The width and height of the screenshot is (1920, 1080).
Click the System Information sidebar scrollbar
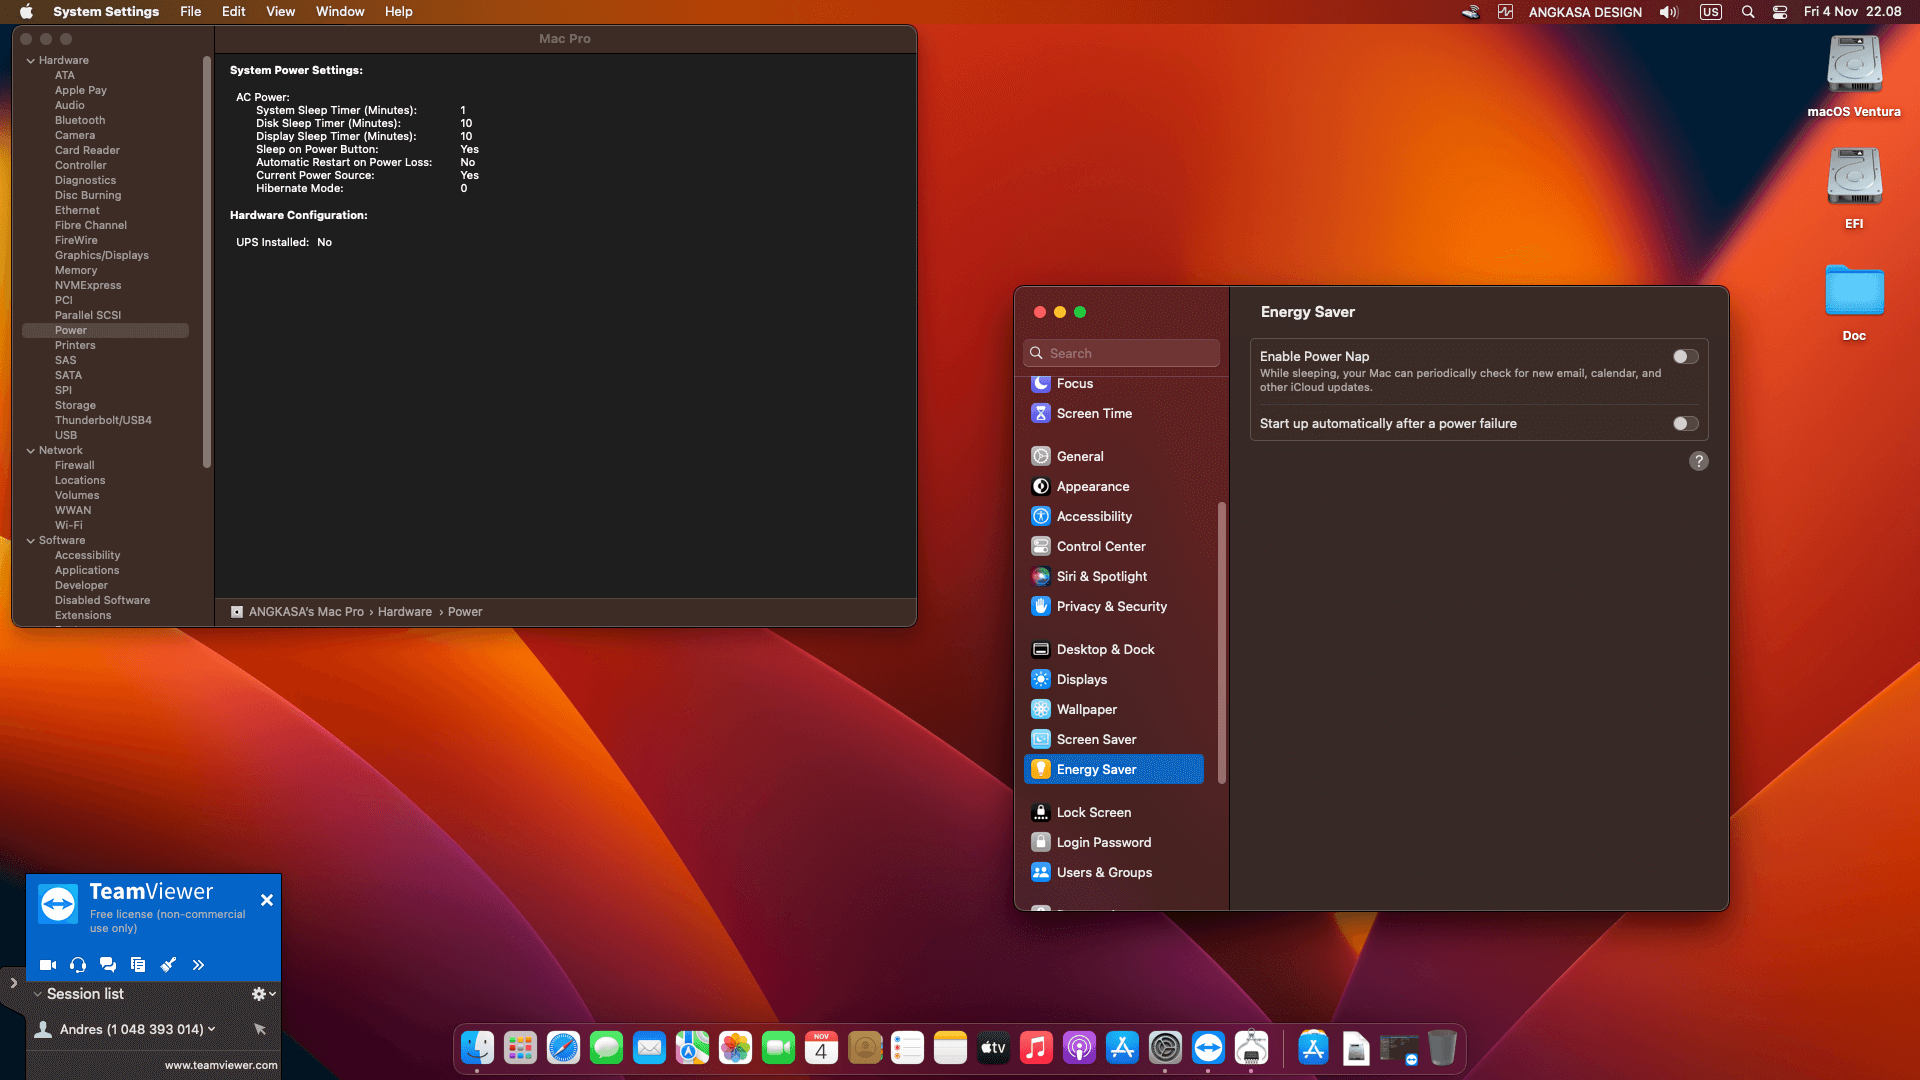point(207,262)
